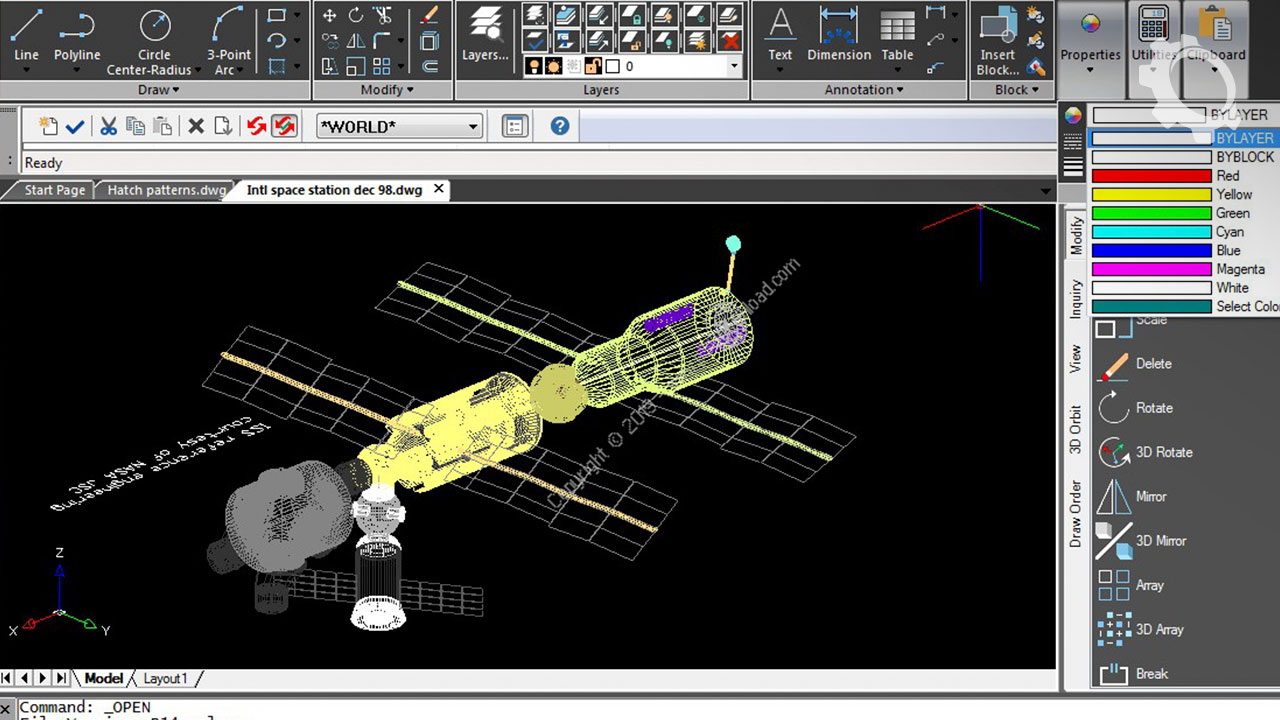This screenshot has height=720, width=1280.
Task: Toggle layer freeze sun icon
Action: [x=554, y=67]
